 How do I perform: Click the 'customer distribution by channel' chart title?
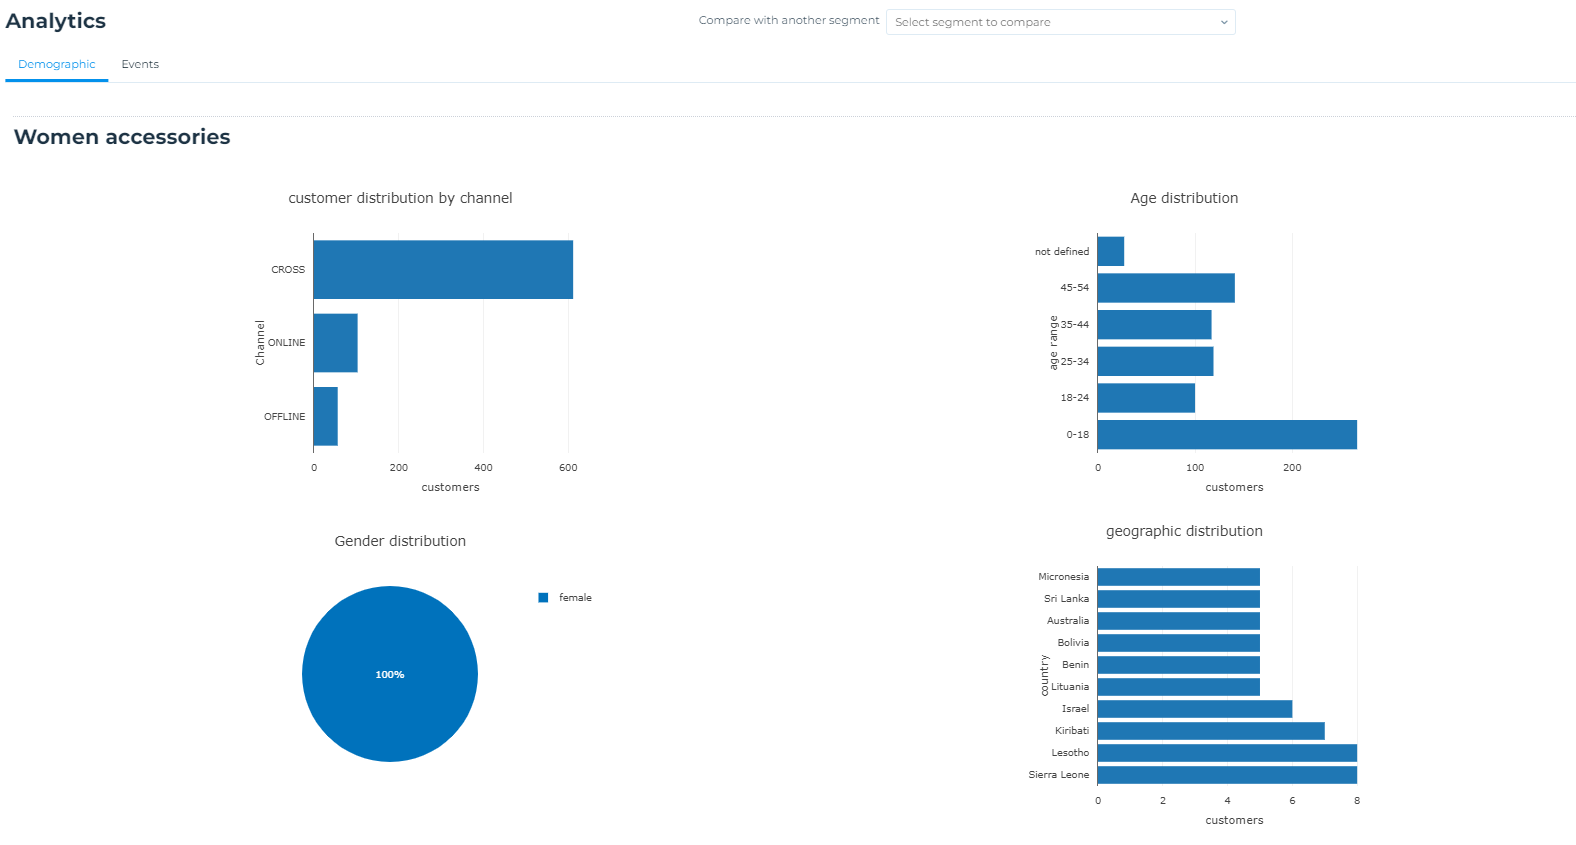coord(400,198)
